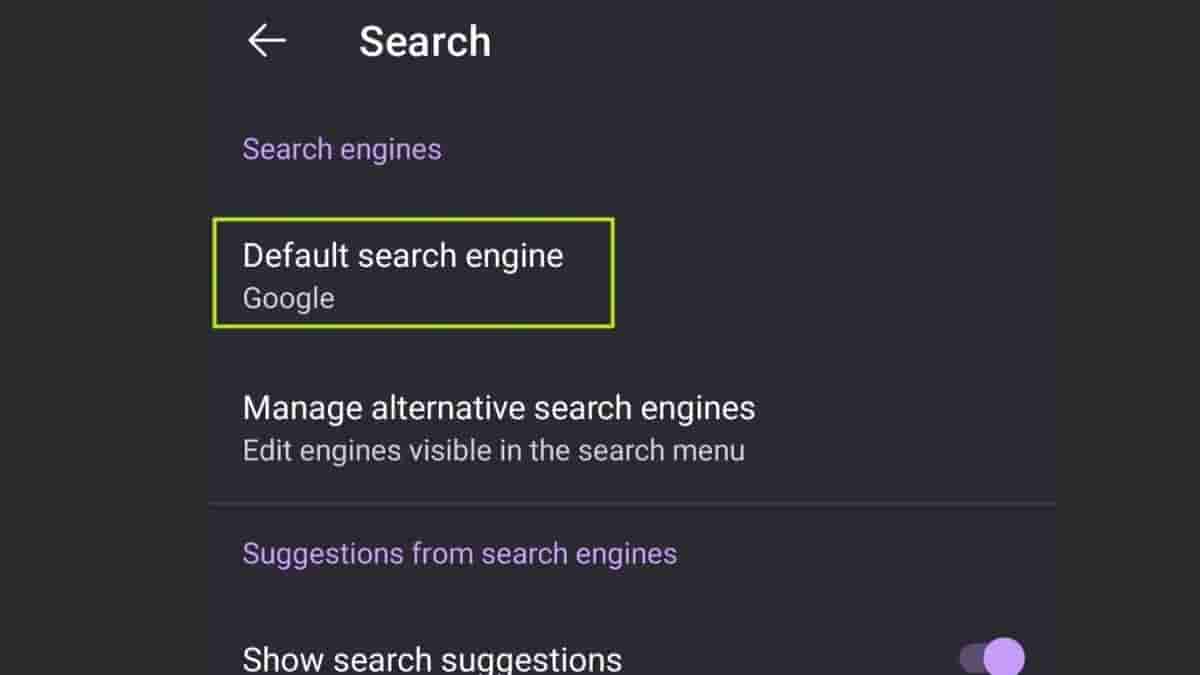Click the horizontal divider above Suggestions
The image size is (1200, 675).
tap(632, 503)
